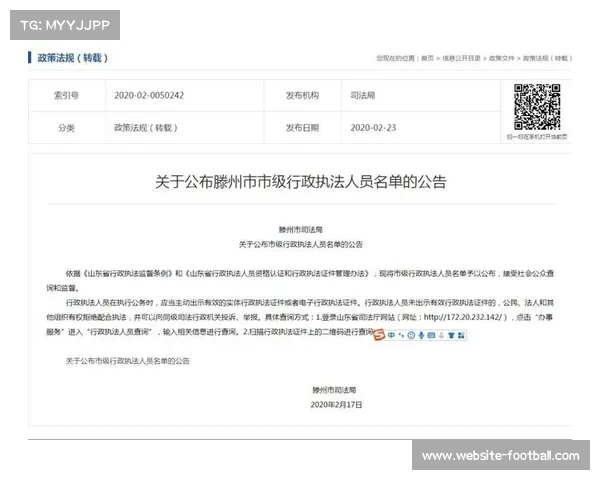
Task: Open the Sogou soft keyboard
Action: pos(431,335)
